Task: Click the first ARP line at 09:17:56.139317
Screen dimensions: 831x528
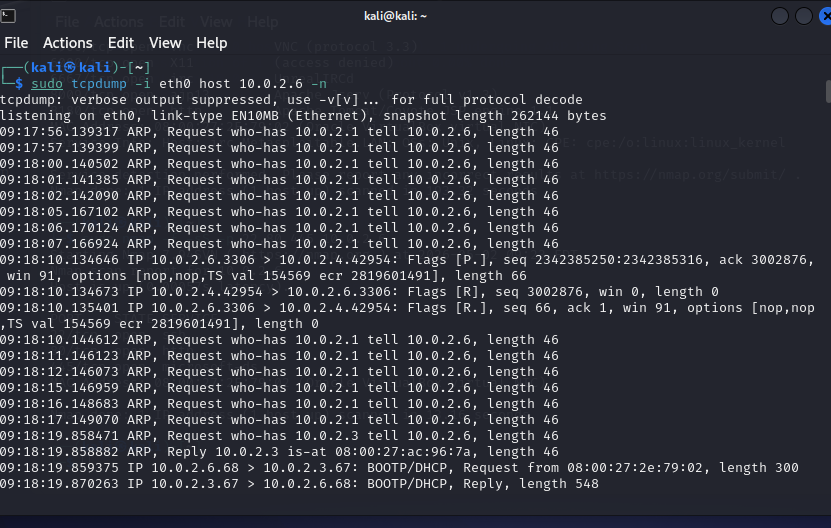Action: coord(279,131)
